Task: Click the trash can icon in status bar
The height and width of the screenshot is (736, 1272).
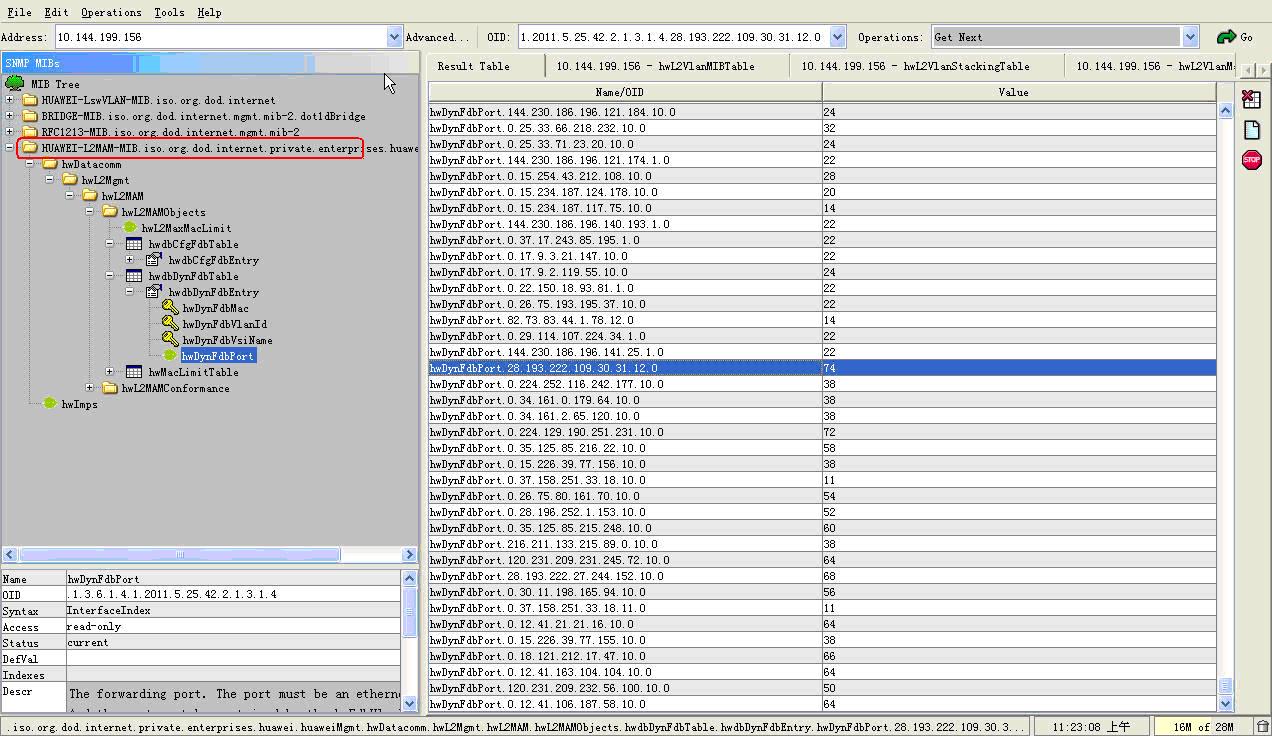Action: coord(1262,727)
